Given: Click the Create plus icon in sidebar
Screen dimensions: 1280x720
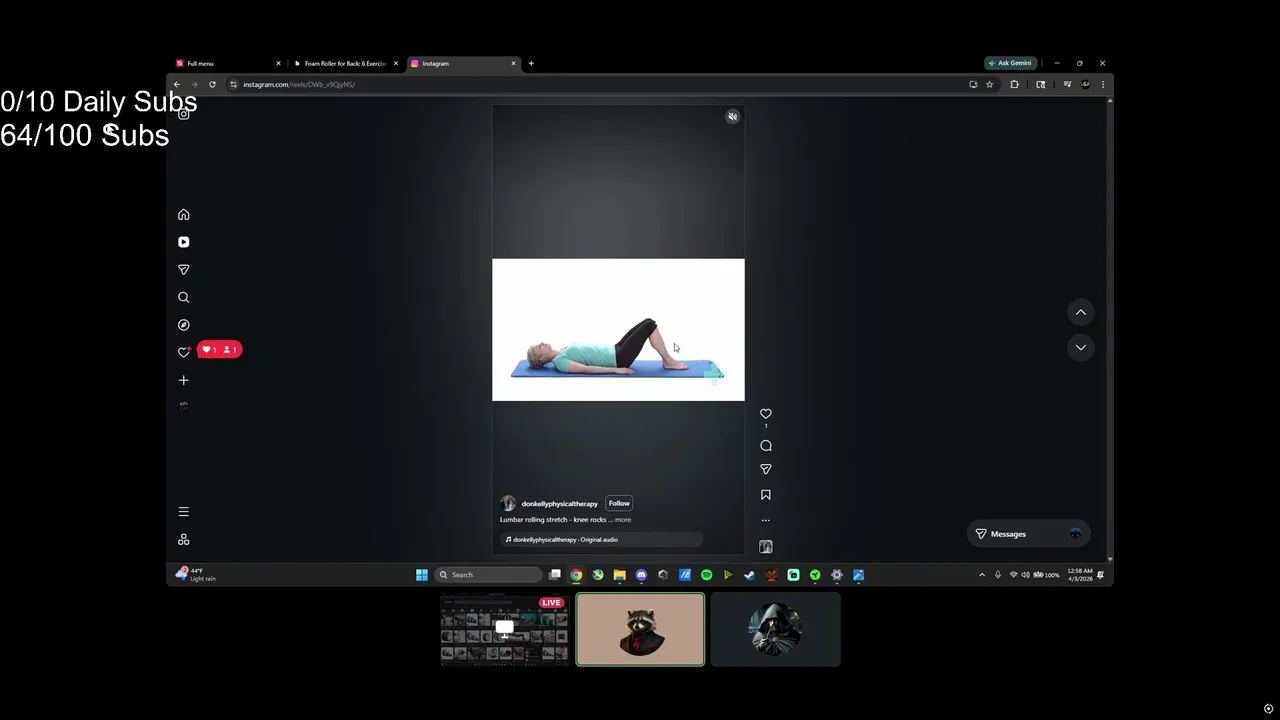Looking at the screenshot, I should pyautogui.click(x=183, y=380).
